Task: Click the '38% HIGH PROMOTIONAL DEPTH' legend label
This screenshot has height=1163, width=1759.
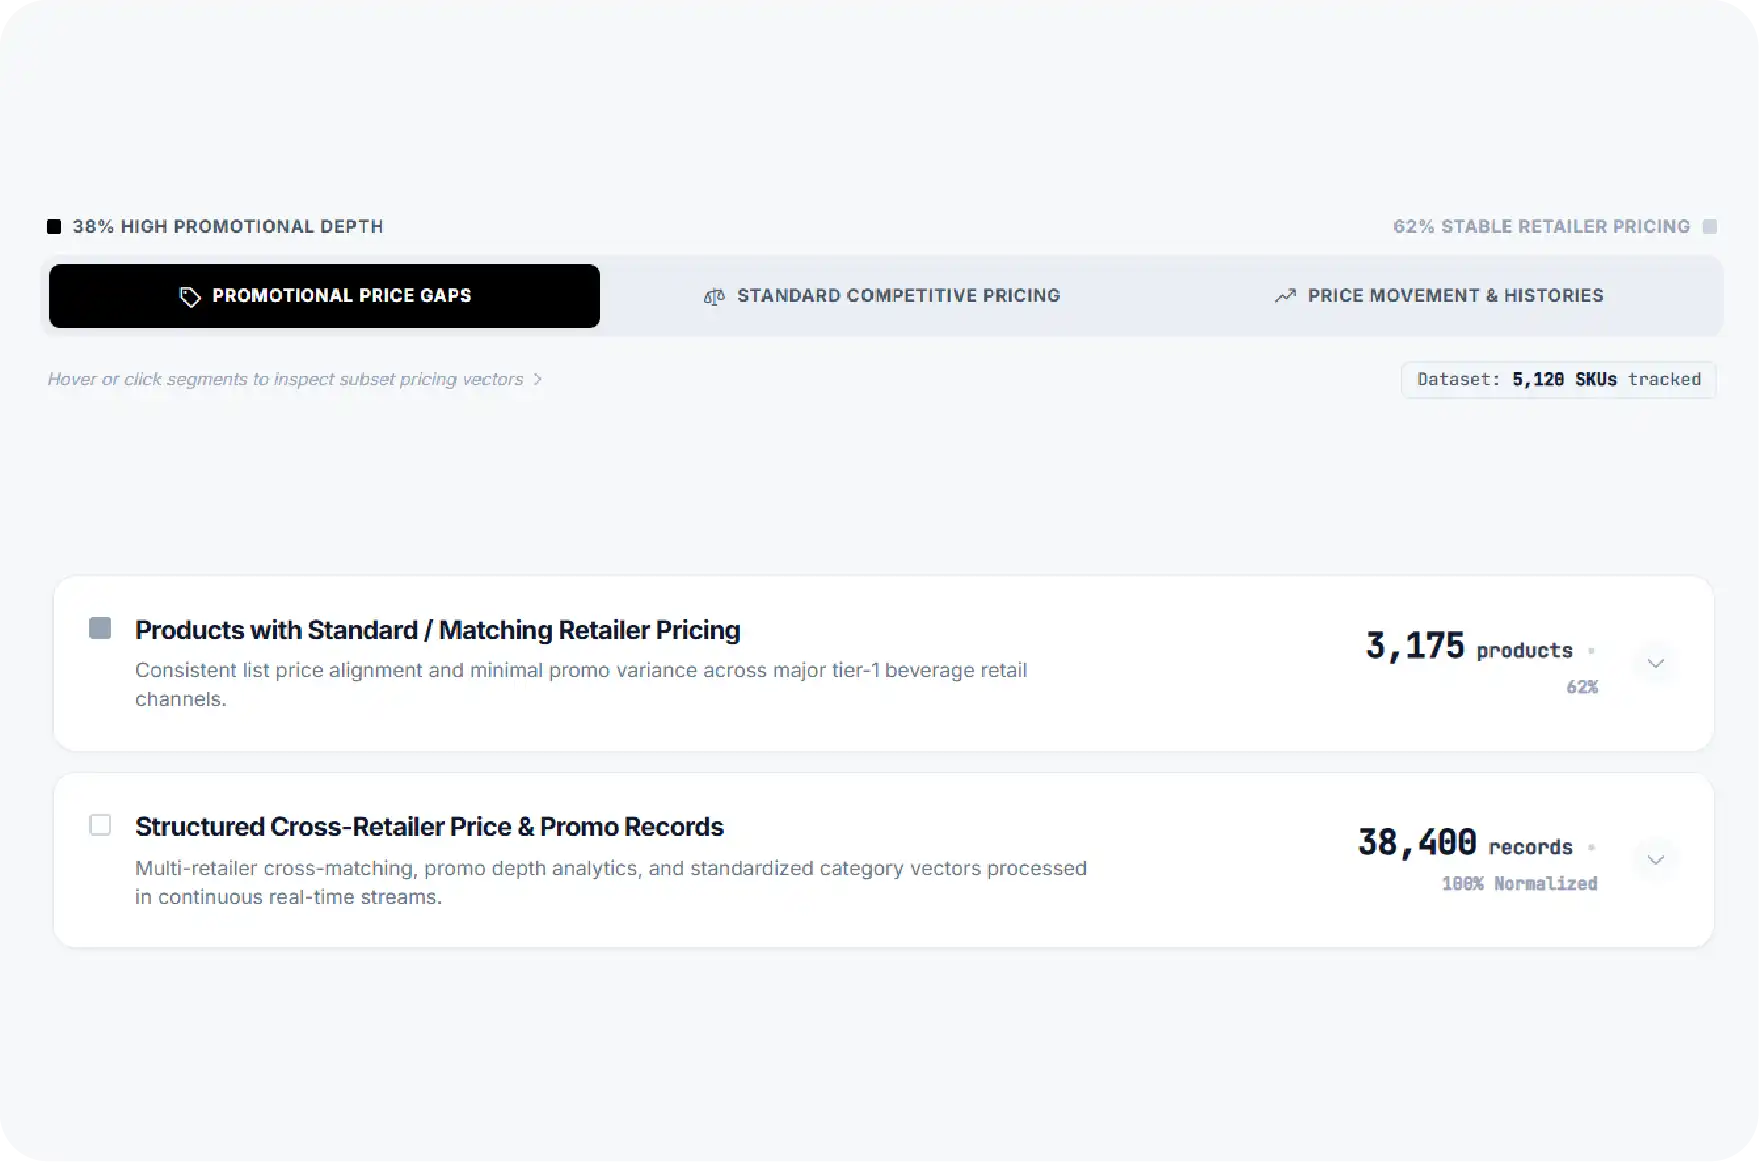Action: [228, 227]
